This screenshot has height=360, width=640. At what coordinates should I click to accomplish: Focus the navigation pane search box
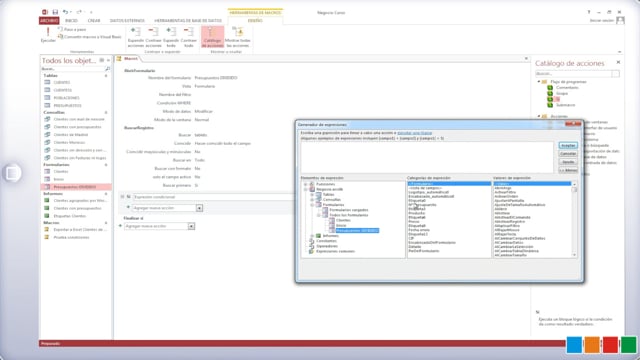click(x=73, y=69)
